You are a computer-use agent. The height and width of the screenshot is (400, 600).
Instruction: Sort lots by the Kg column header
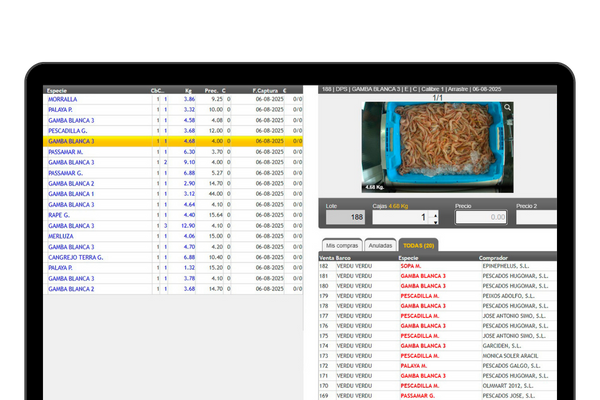[188, 89]
